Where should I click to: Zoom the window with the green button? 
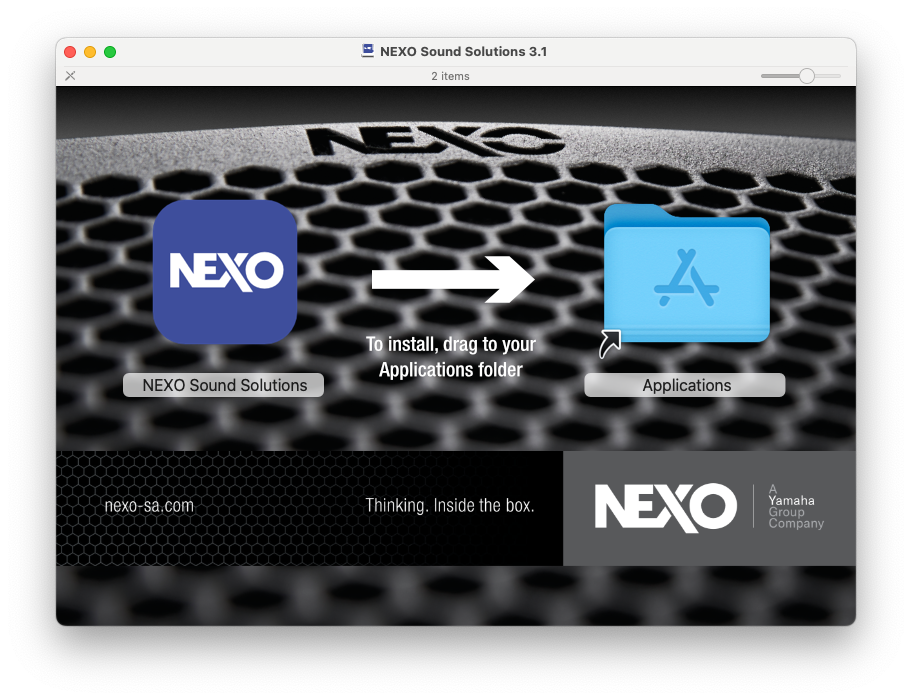tap(110, 52)
